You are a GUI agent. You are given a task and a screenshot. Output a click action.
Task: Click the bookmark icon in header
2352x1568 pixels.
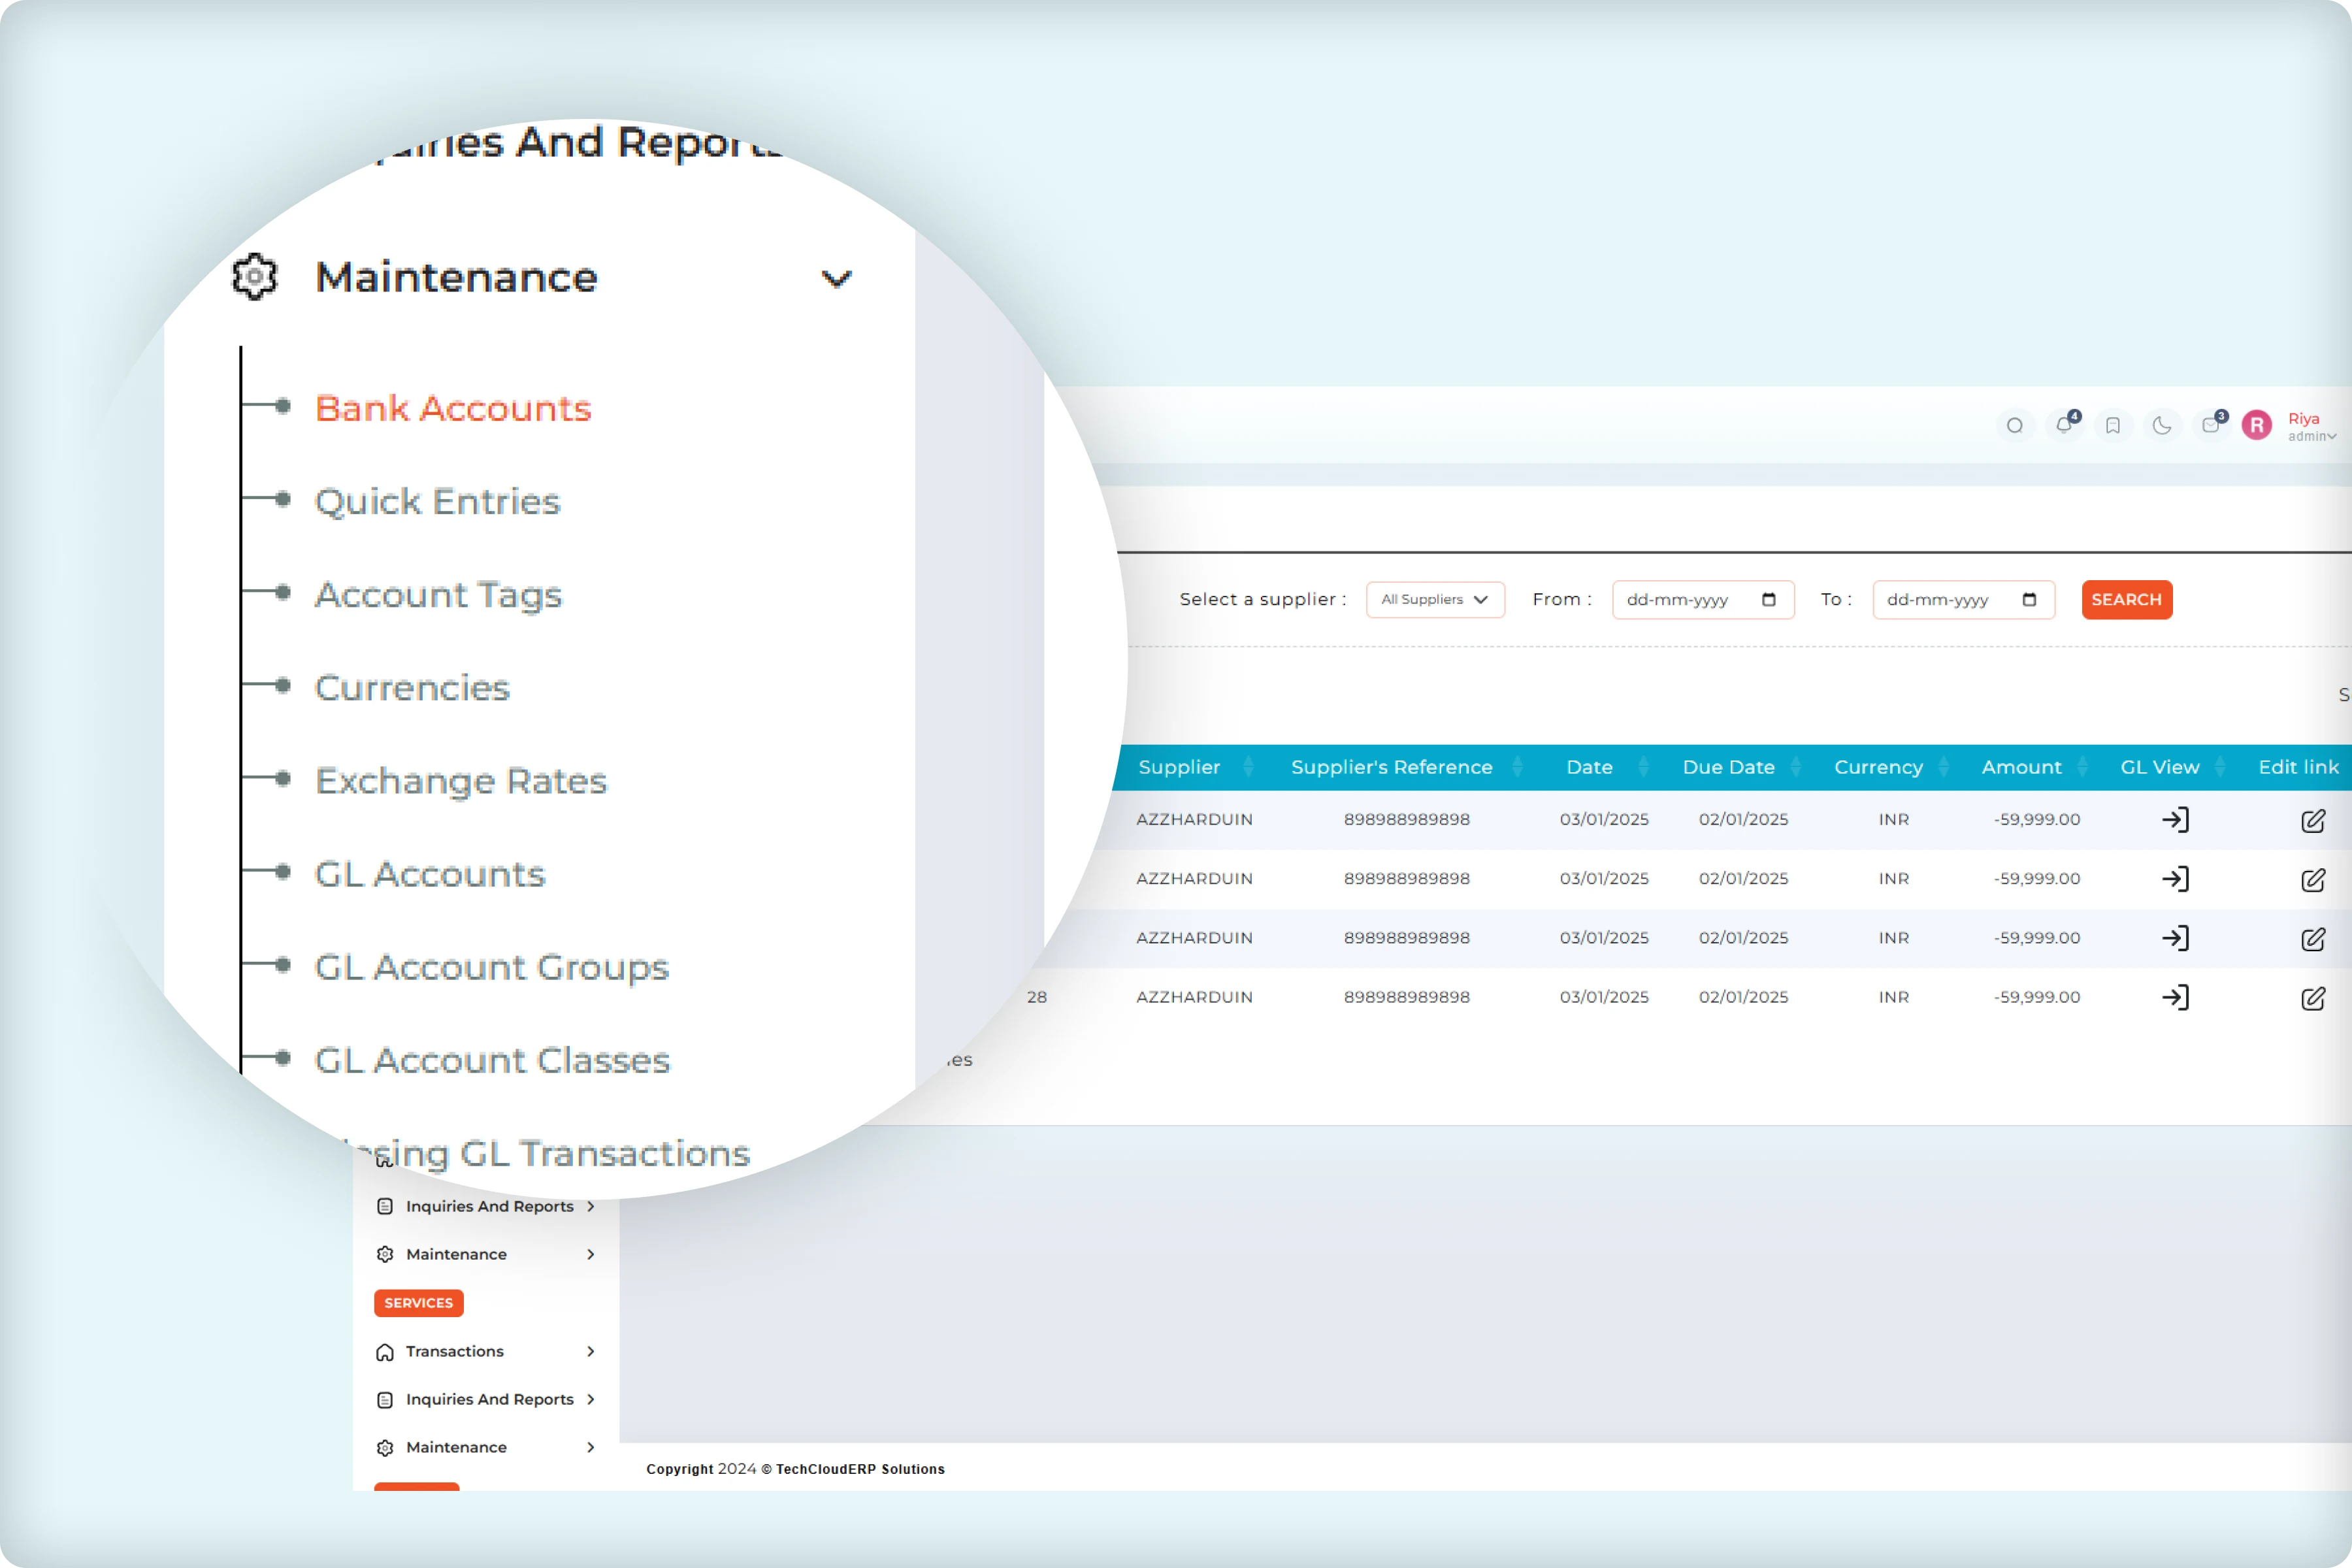tap(2112, 426)
